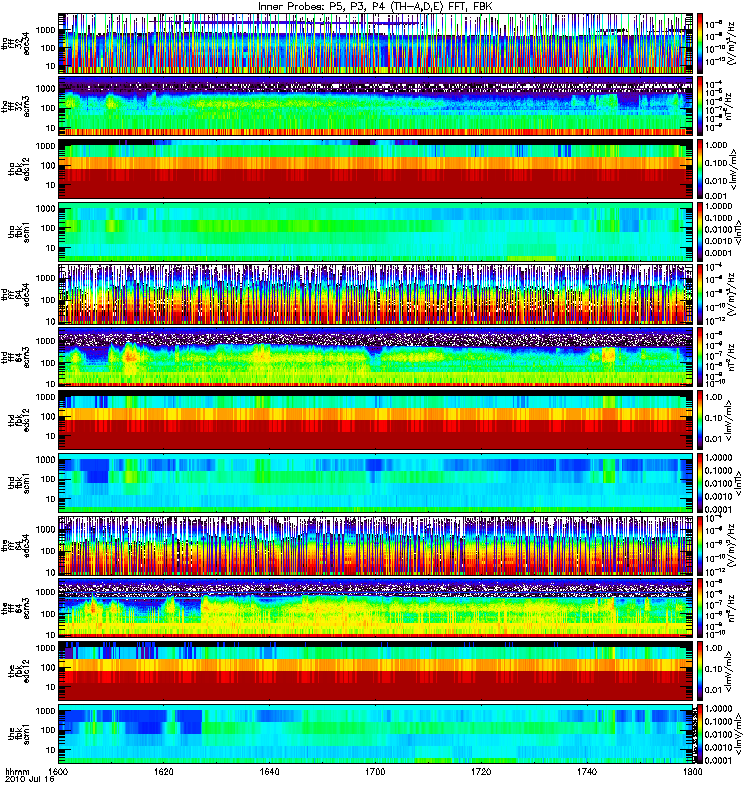The height and width of the screenshot is (800, 750).
Task: Click the '(V/m)²/Hz' unit label of the edc34
Action: click(x=731, y=545)
